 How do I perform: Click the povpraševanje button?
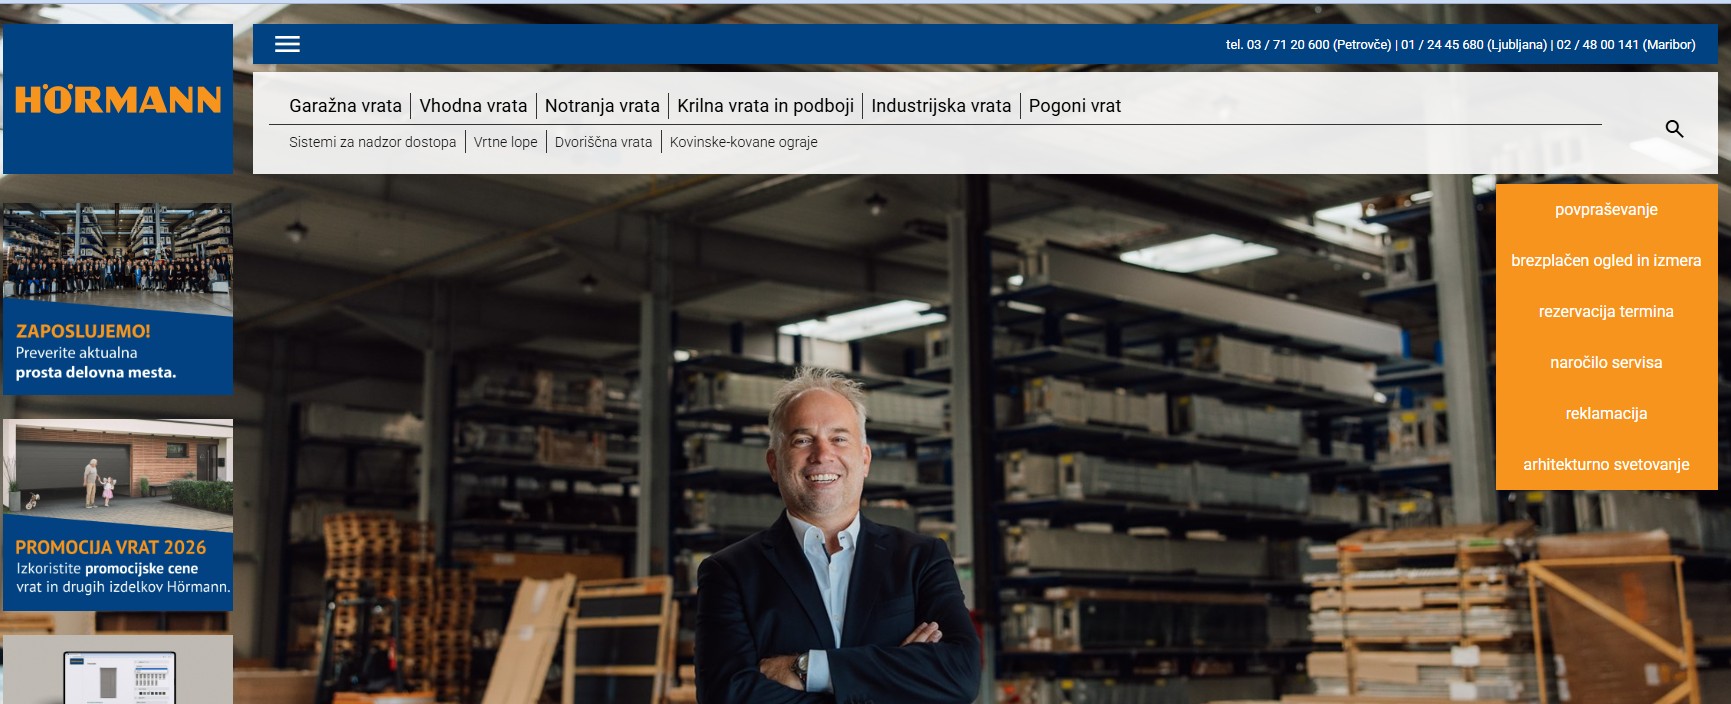coord(1606,210)
